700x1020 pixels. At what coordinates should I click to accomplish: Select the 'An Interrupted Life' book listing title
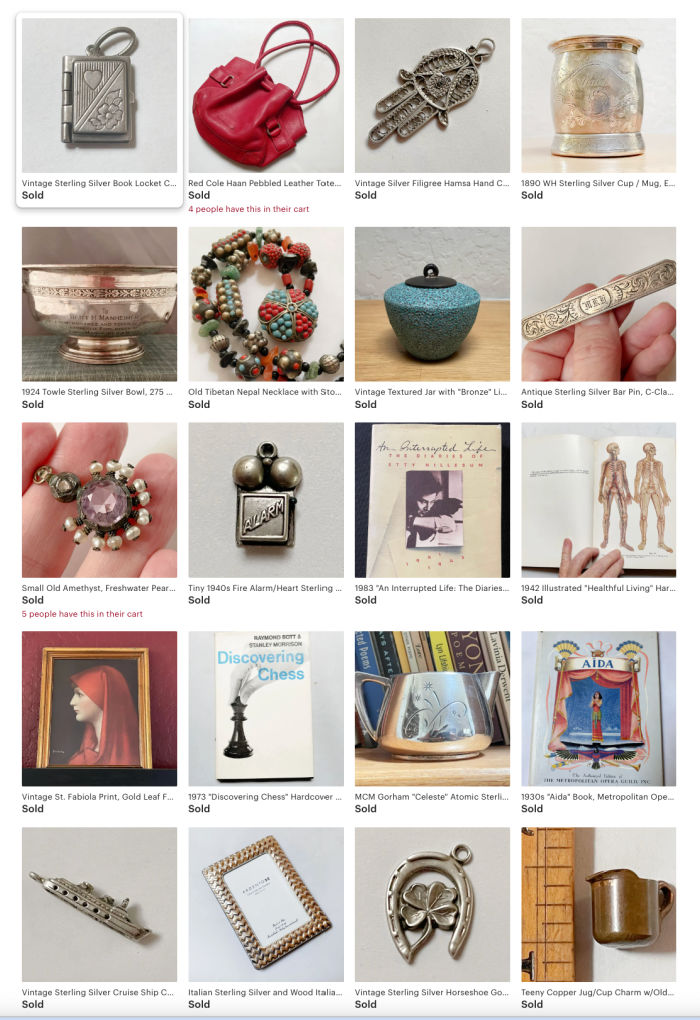[x=432, y=588]
